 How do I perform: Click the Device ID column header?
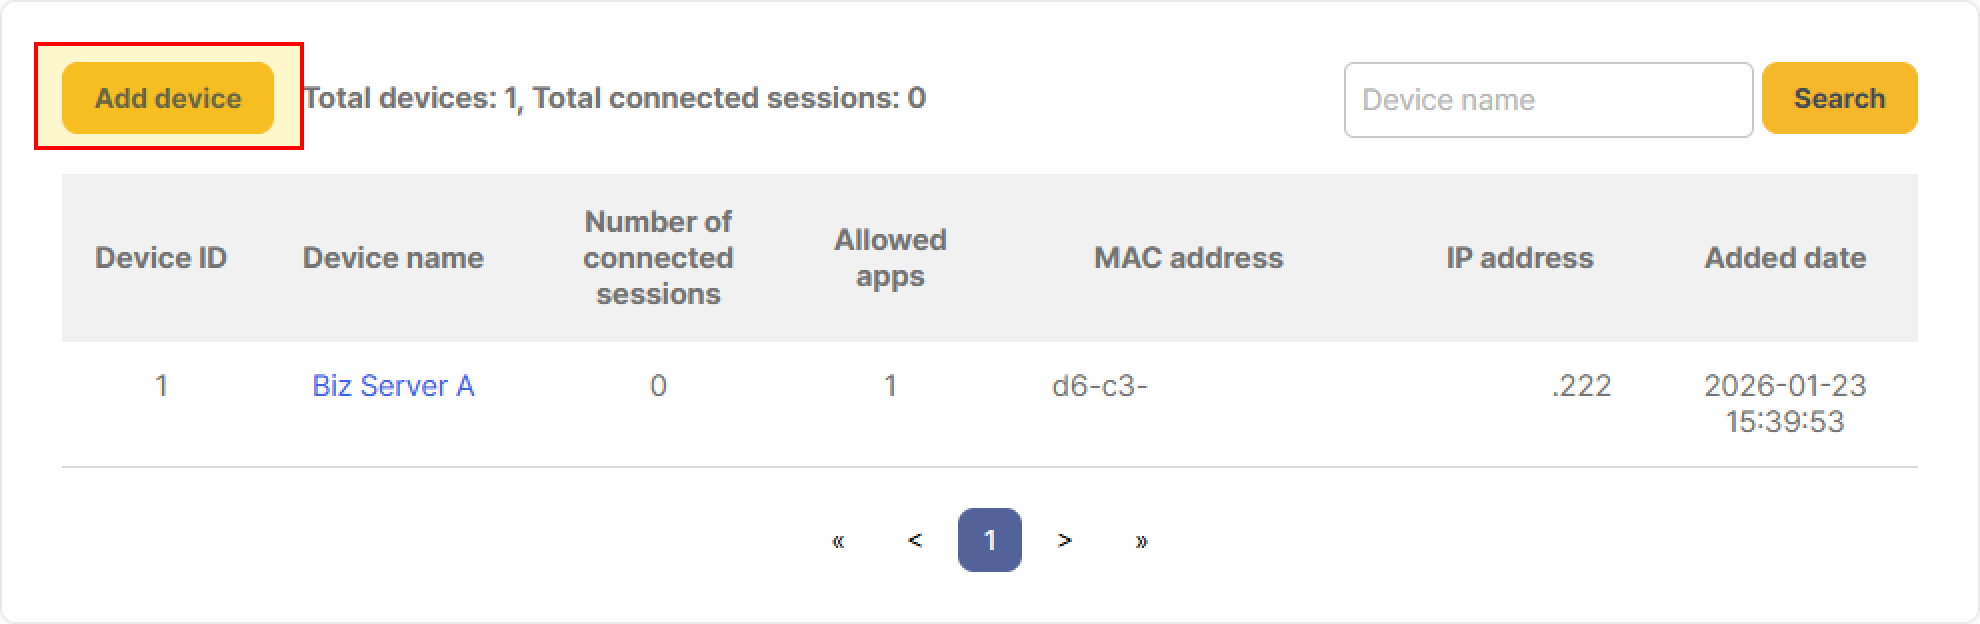161,258
